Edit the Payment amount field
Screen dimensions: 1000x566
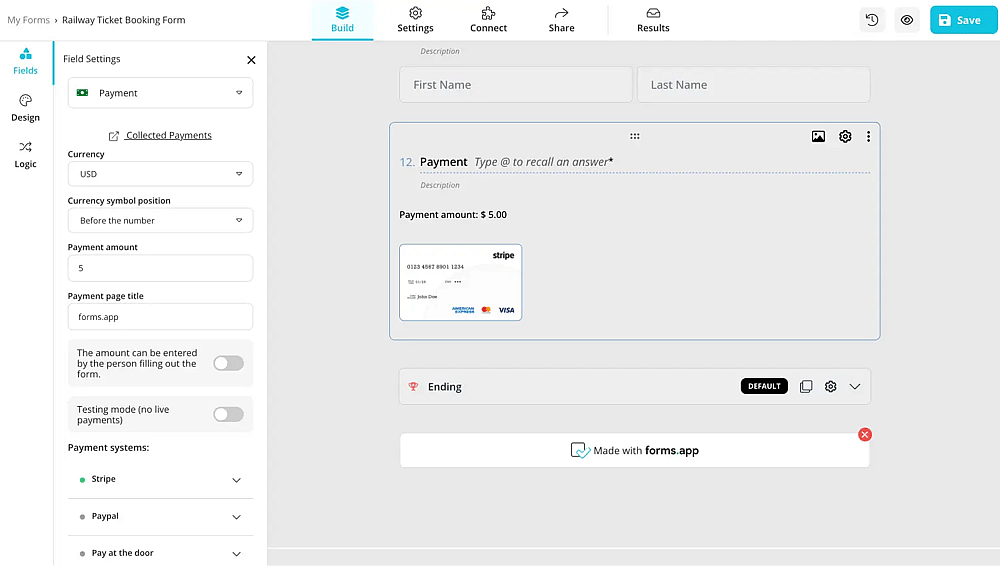pos(160,268)
